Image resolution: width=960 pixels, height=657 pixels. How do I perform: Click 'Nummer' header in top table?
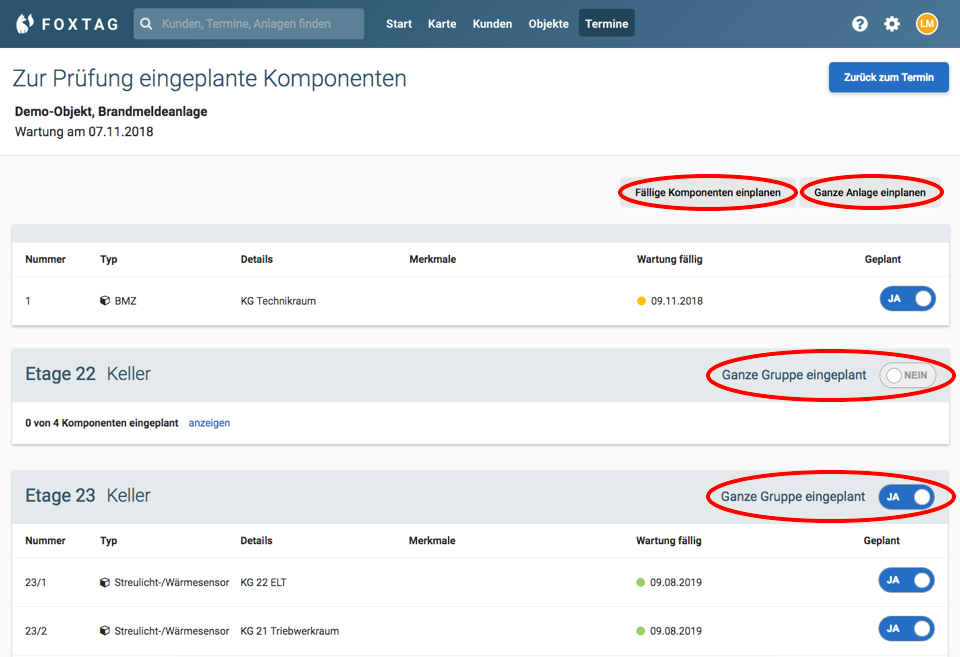tap(45, 259)
